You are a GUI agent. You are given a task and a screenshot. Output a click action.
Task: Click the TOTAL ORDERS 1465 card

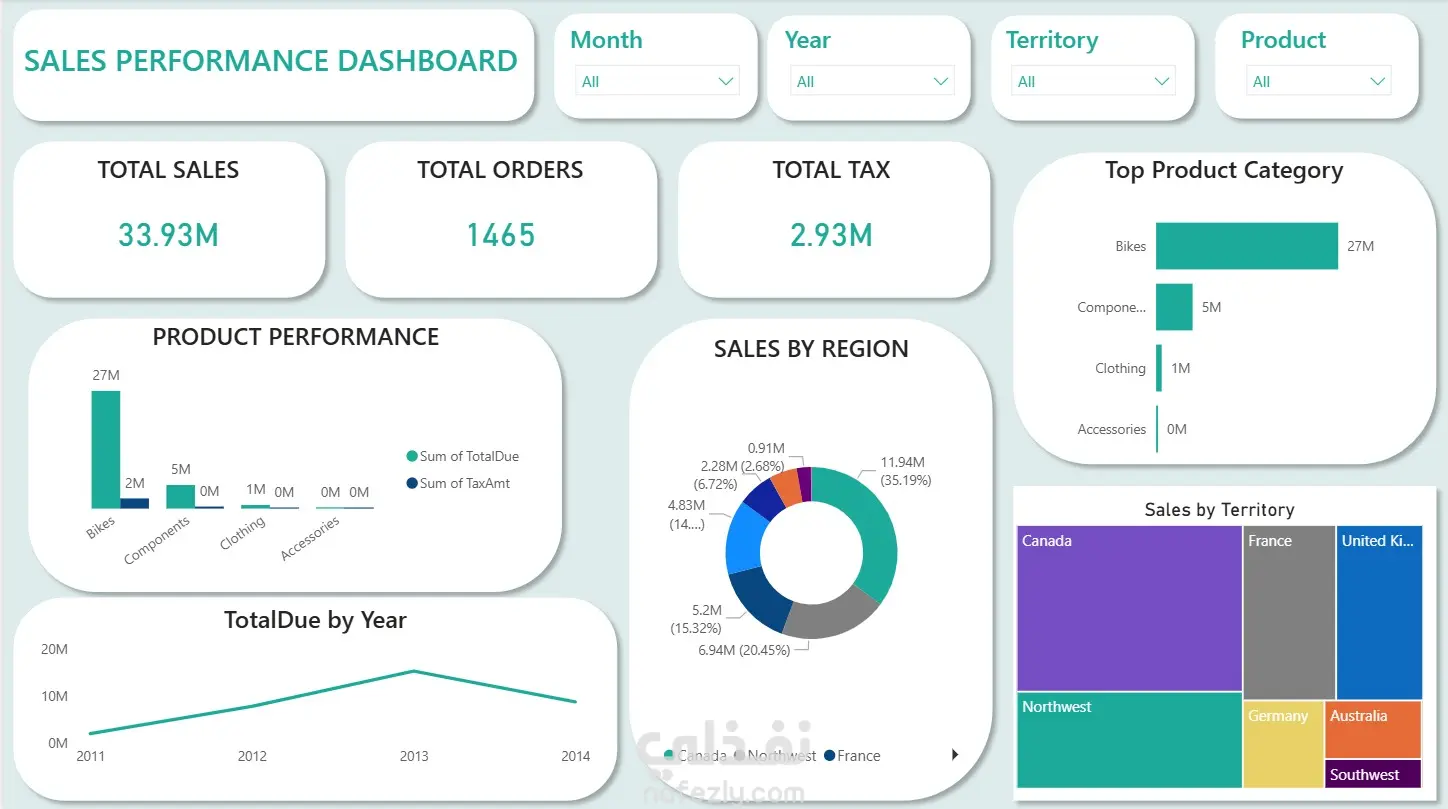pos(501,219)
